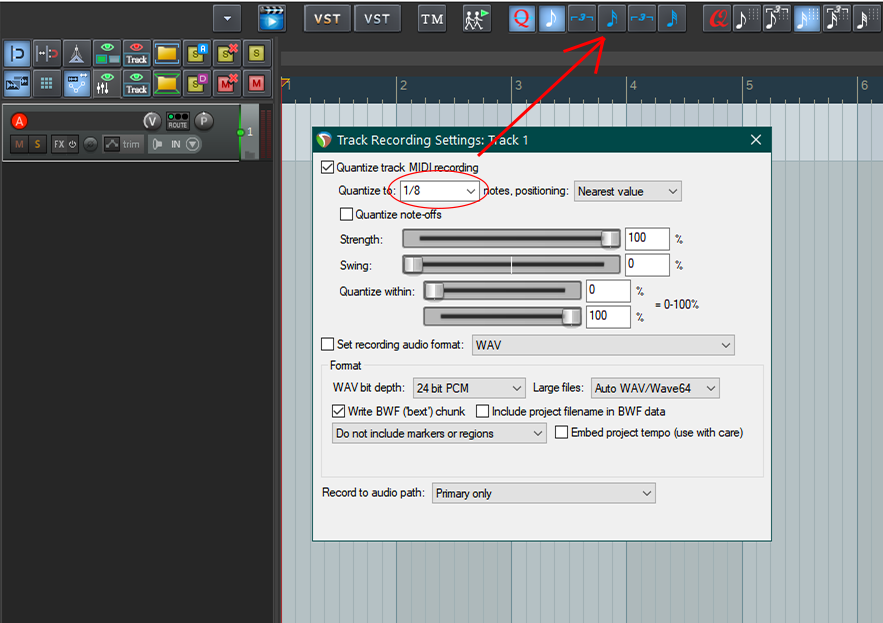This screenshot has width=883, height=623.
Task: Click the Strength slider handle
Action: coord(610,239)
